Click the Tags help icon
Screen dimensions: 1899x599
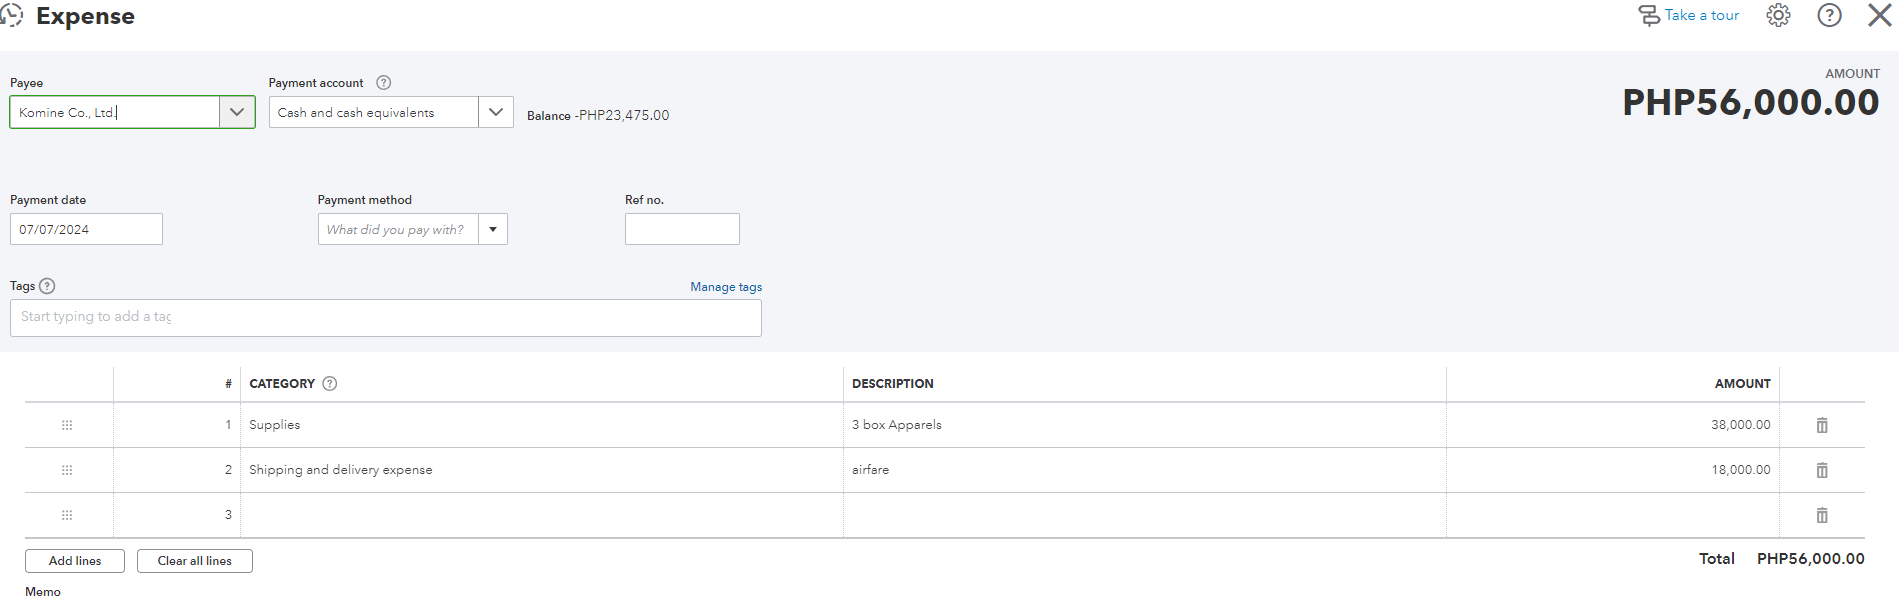[47, 286]
